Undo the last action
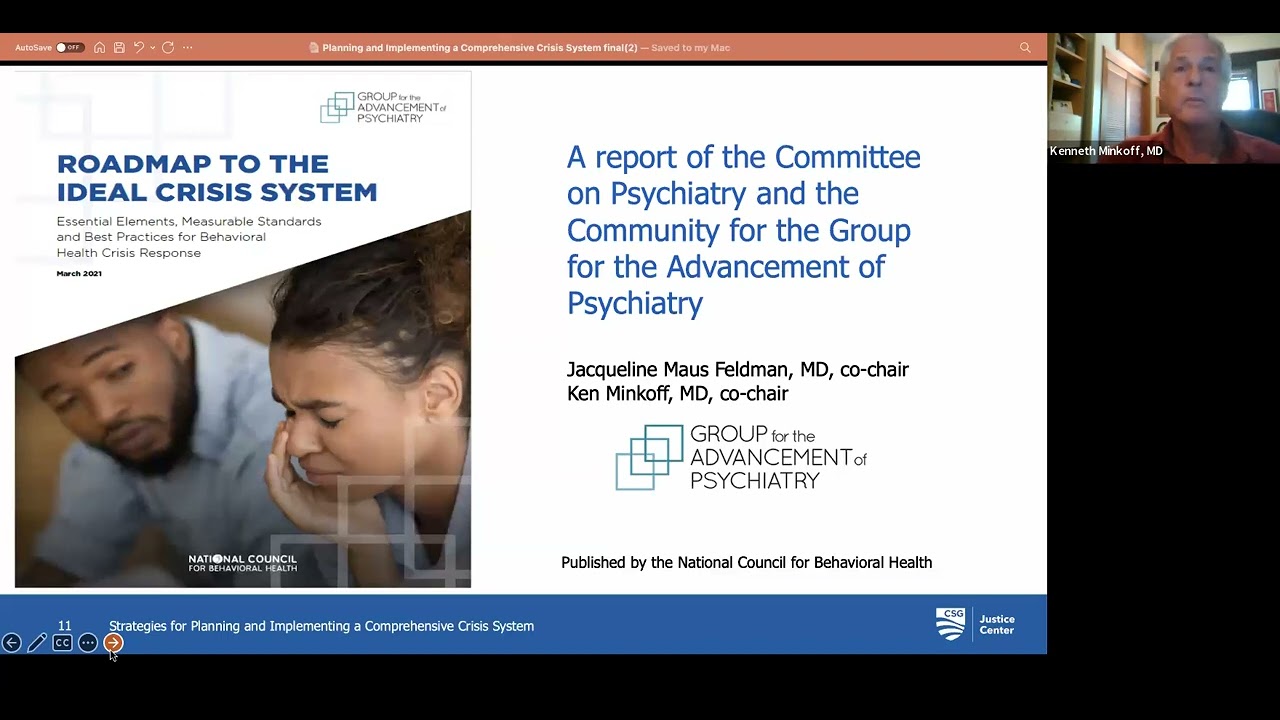This screenshot has height=720, width=1280. (x=139, y=47)
